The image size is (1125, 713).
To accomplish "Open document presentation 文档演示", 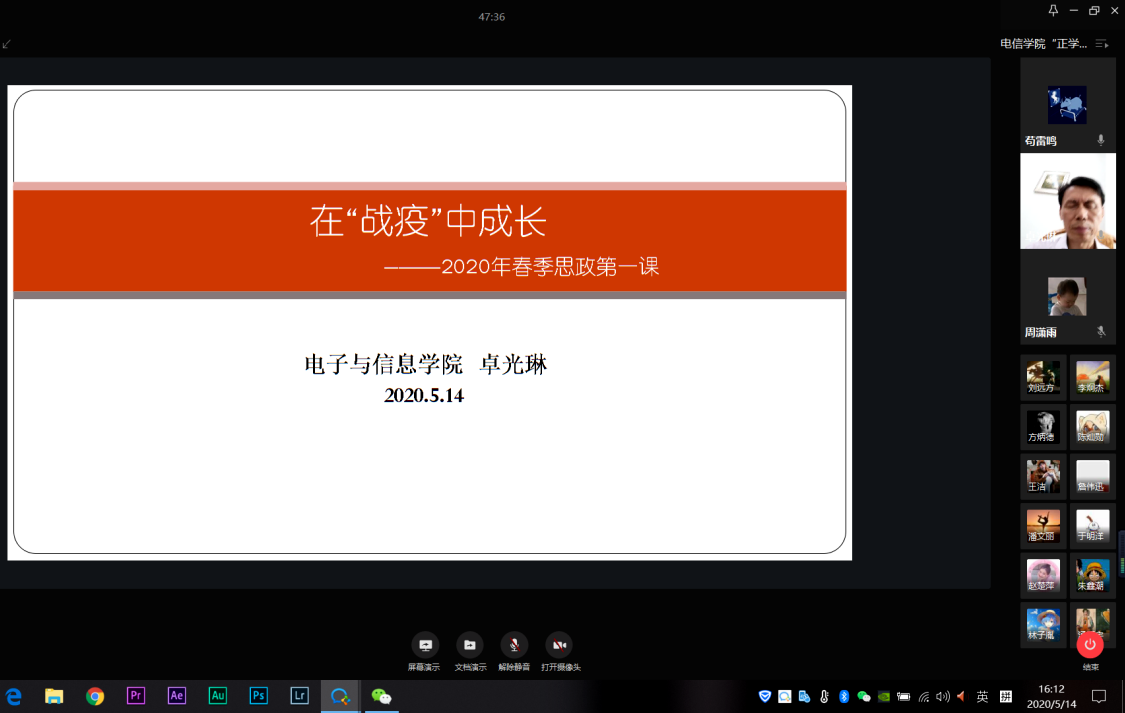I will point(470,646).
